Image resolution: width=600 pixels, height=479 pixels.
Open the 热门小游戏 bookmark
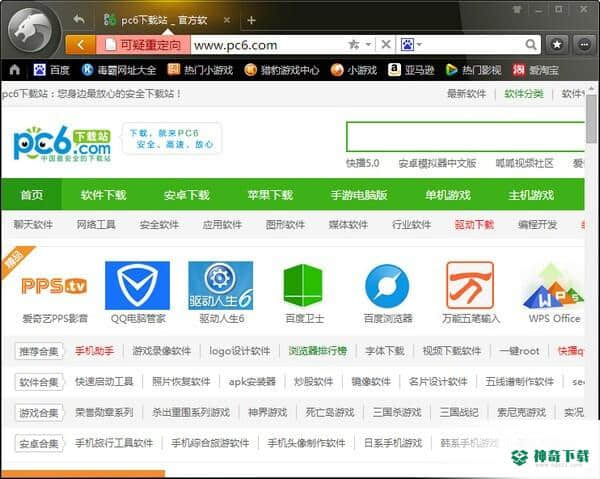201,70
